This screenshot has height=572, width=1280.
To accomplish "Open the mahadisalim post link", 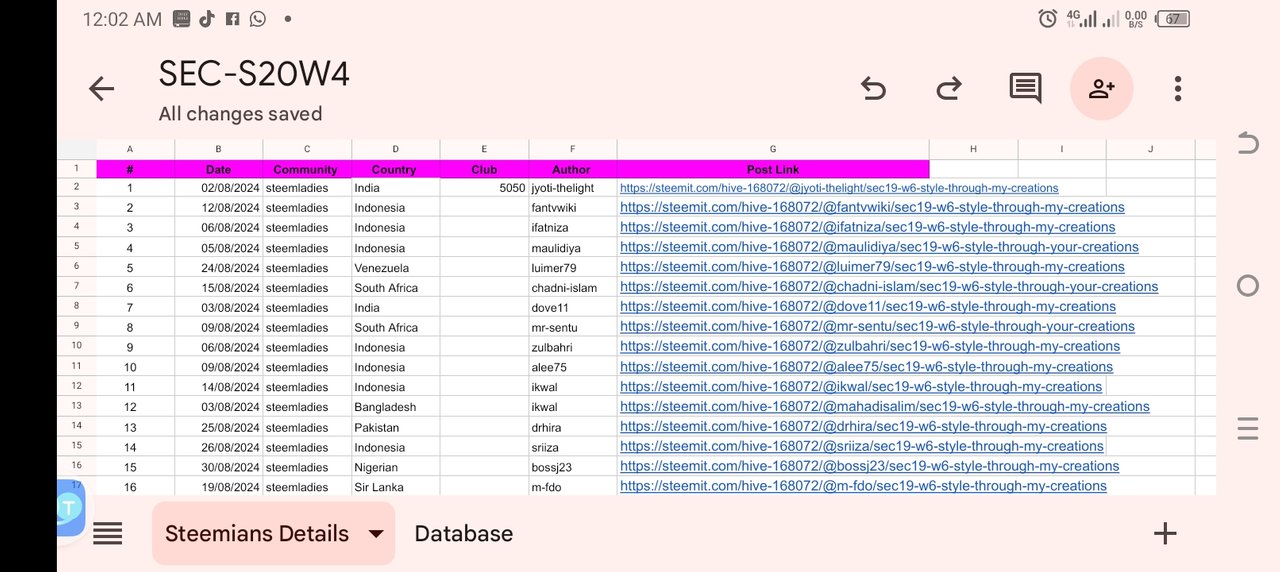I will click(885, 407).
